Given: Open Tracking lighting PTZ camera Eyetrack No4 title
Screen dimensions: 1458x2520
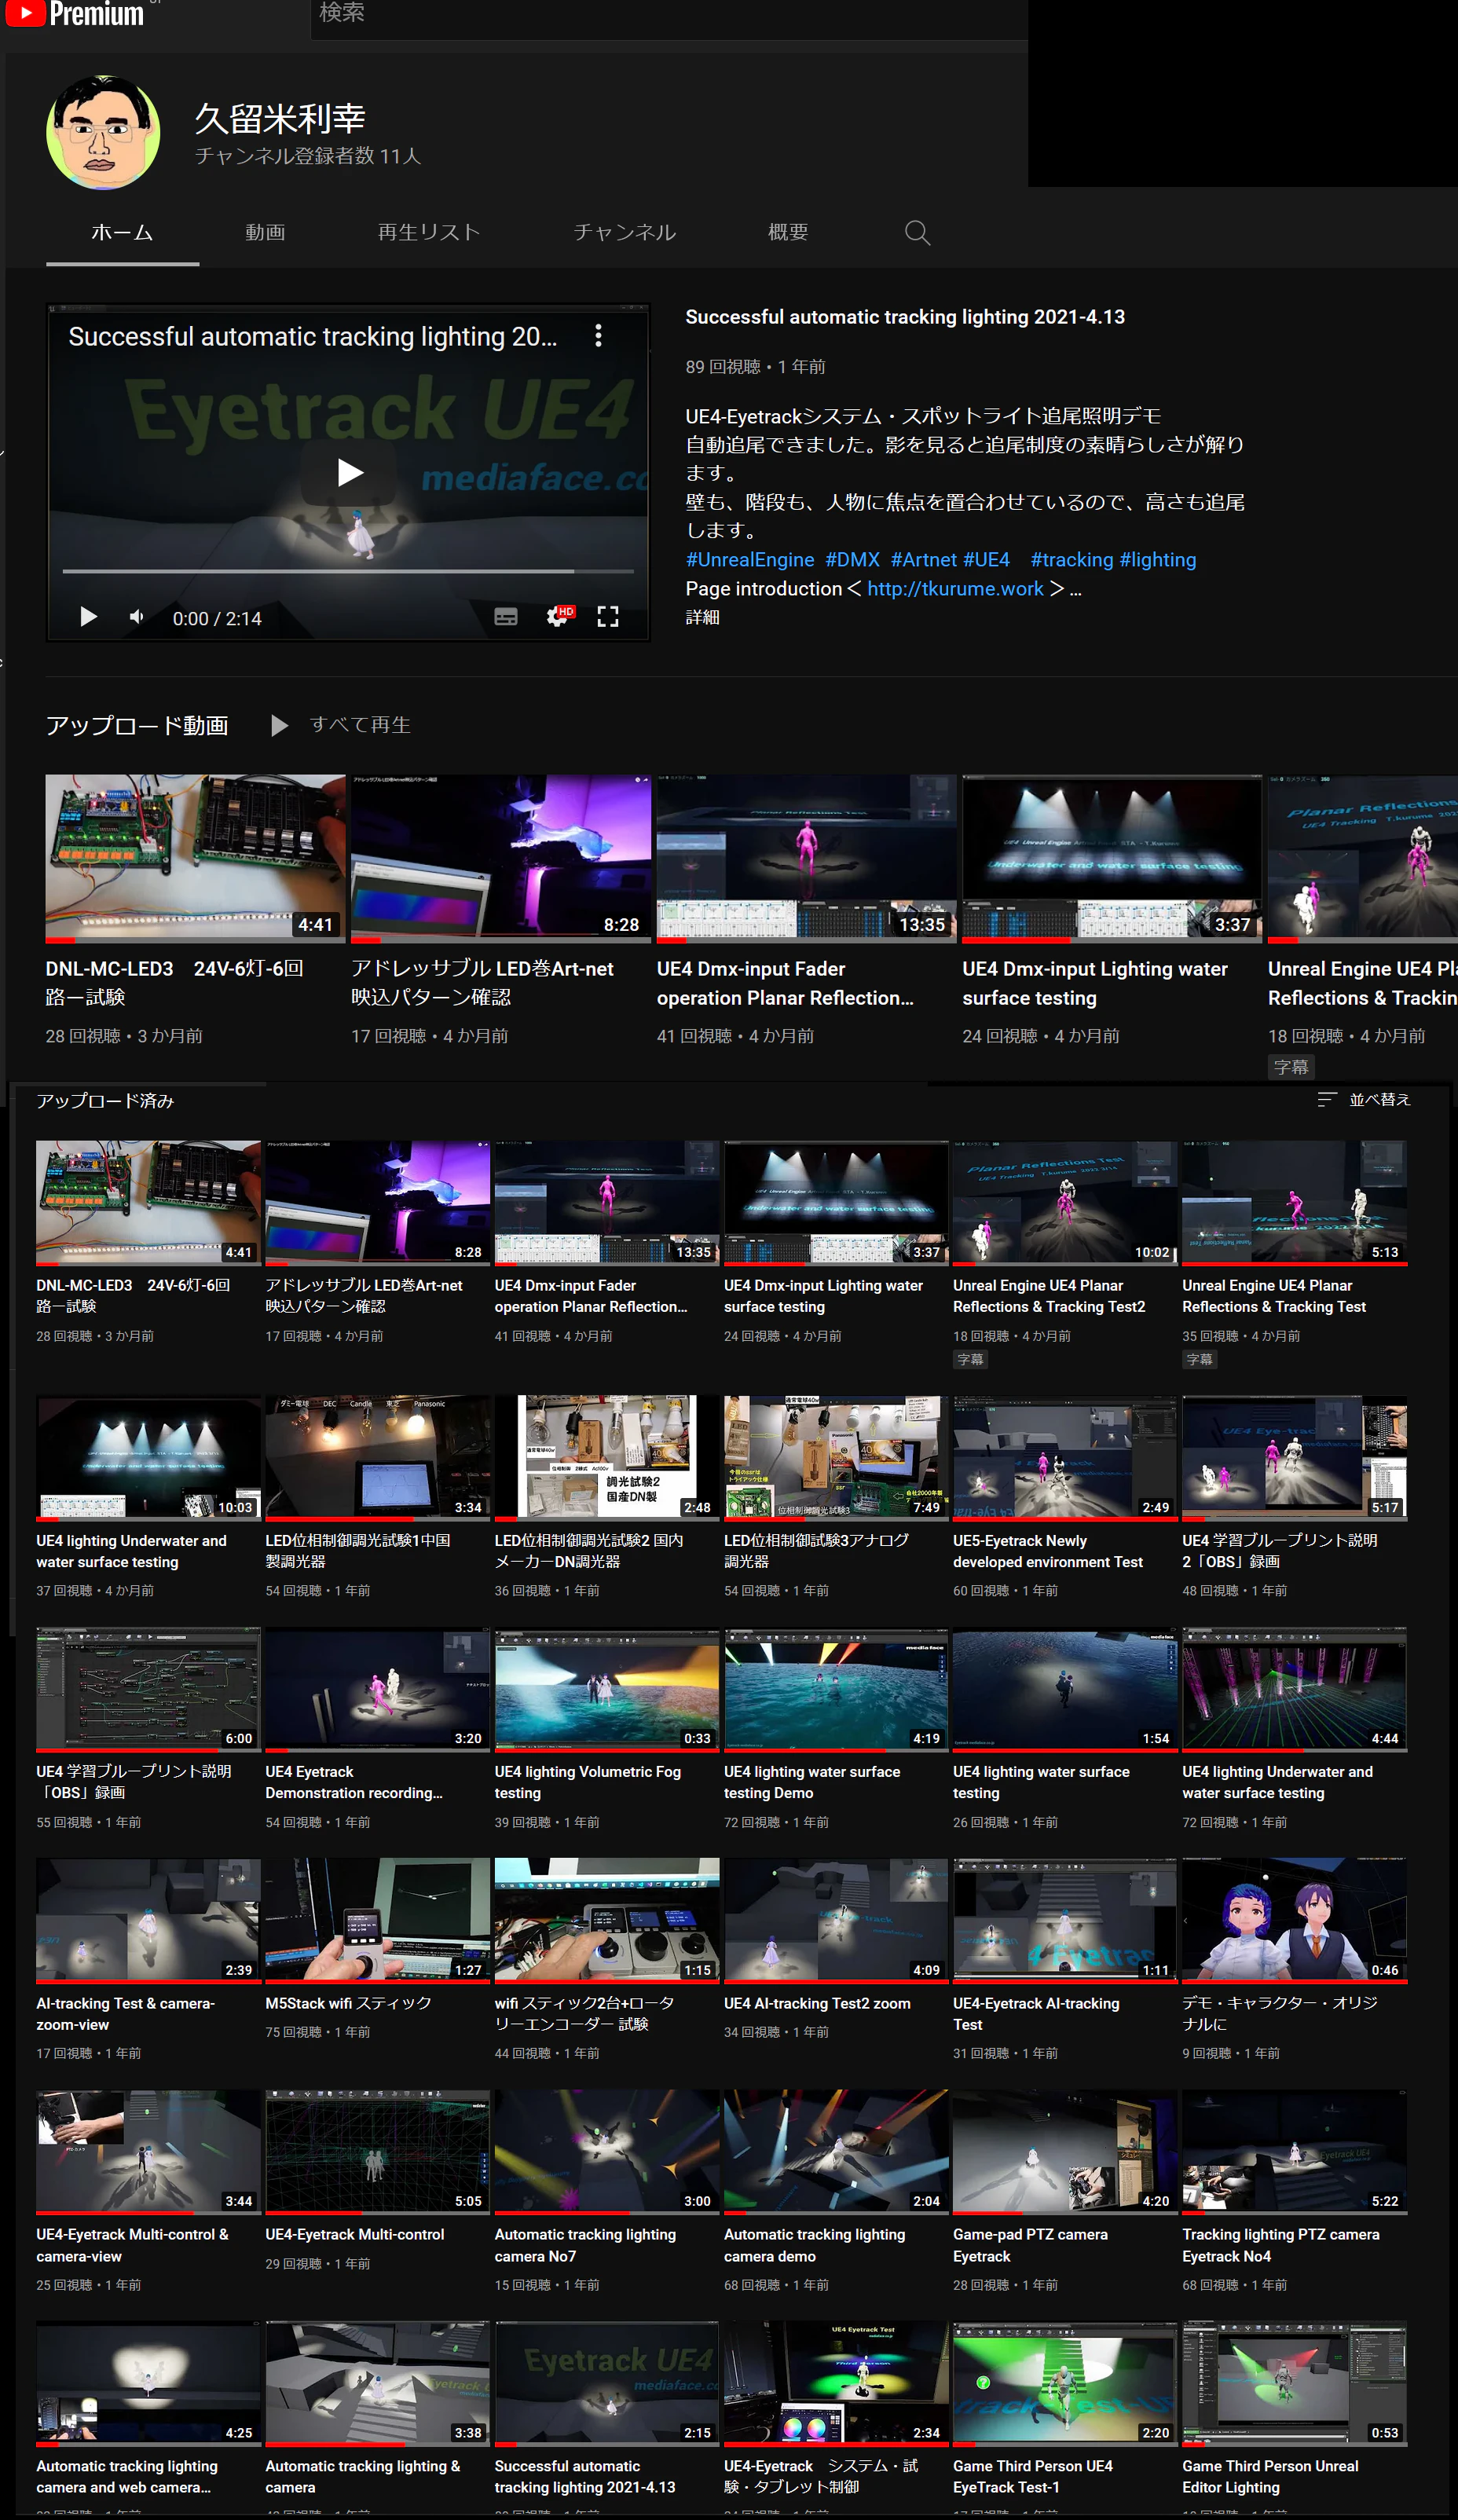Looking at the screenshot, I should tap(1281, 2245).
